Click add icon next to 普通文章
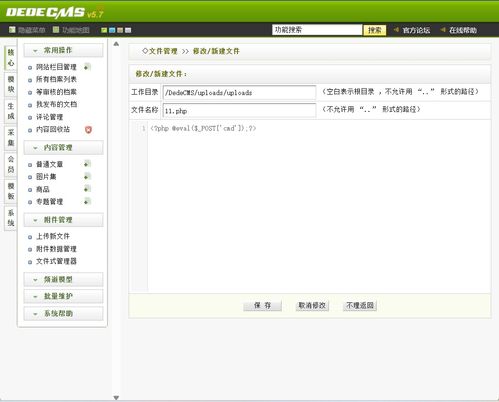This screenshot has width=499, height=402. click(x=87, y=164)
